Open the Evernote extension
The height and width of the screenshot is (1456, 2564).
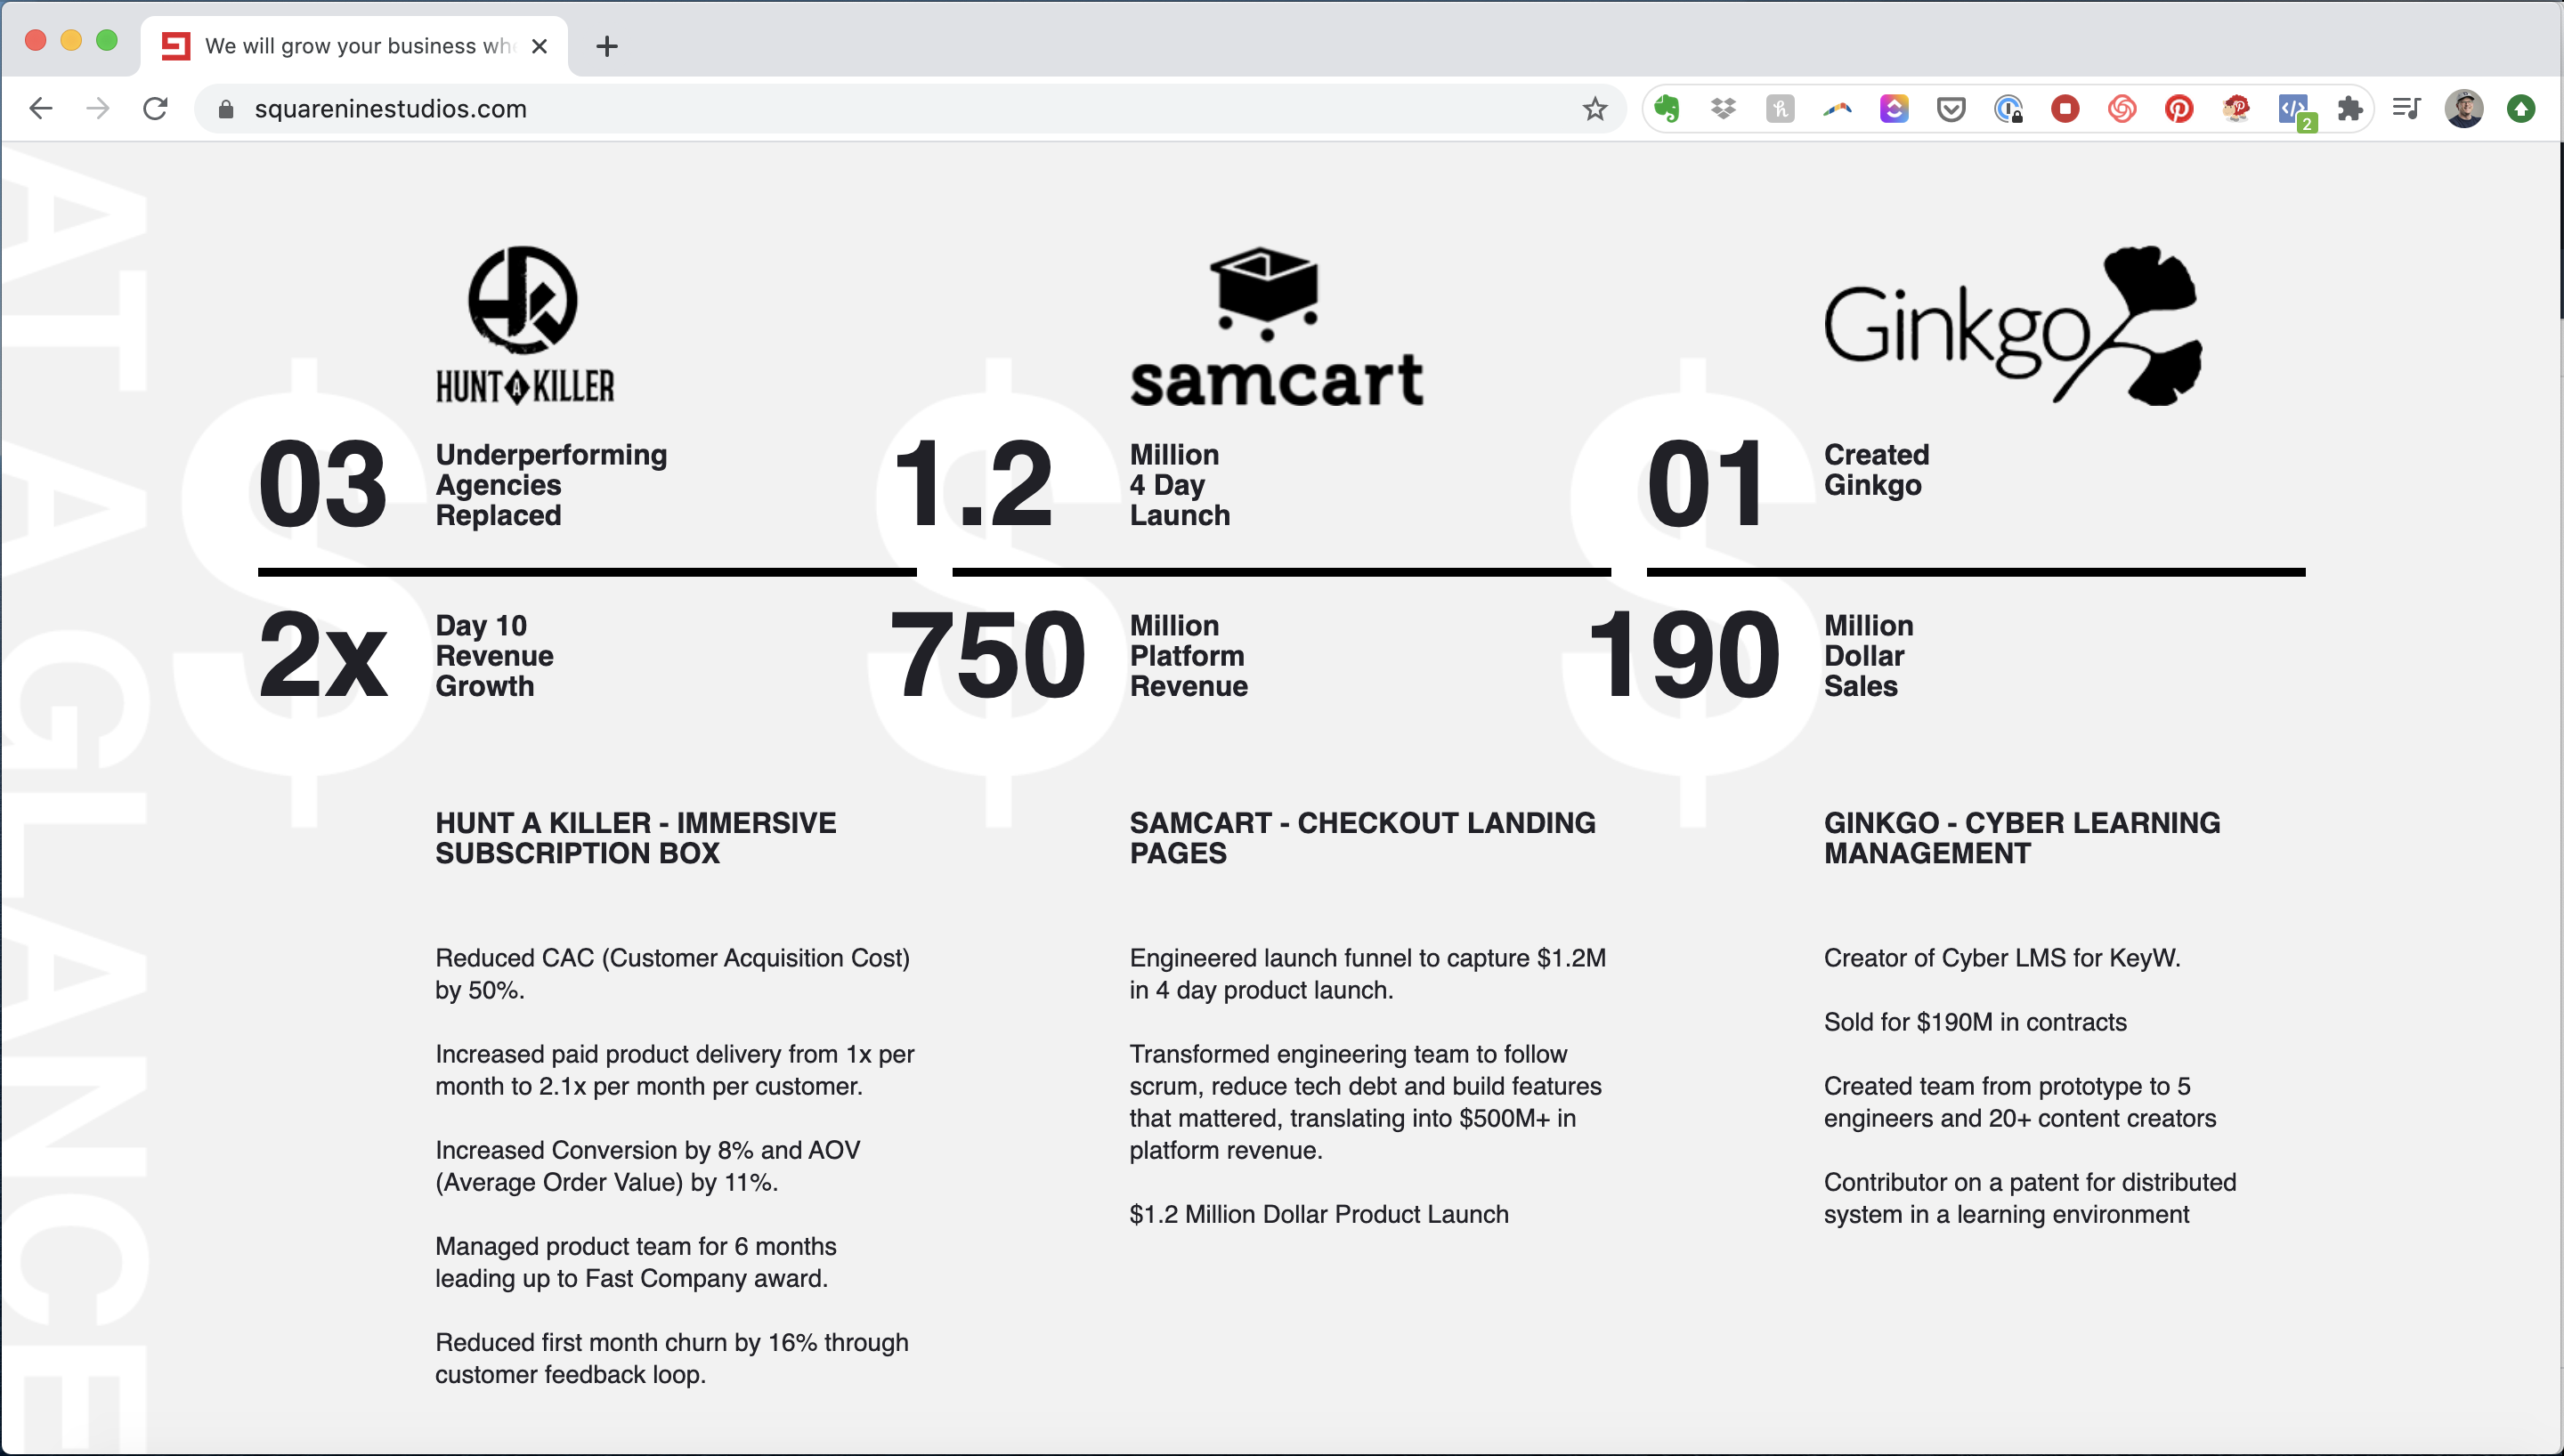(x=1666, y=108)
